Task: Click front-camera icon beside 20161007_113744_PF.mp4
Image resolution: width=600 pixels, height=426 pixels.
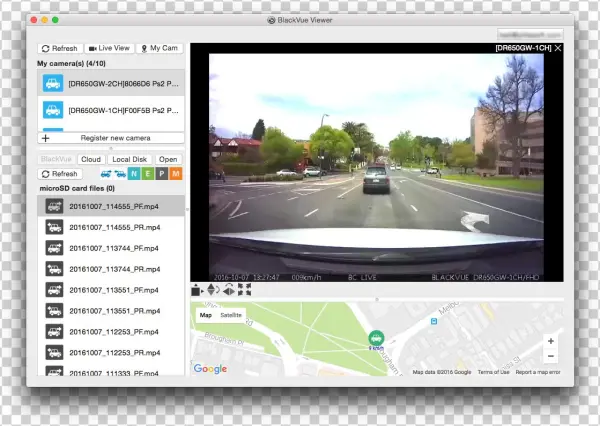Action: coord(54,248)
